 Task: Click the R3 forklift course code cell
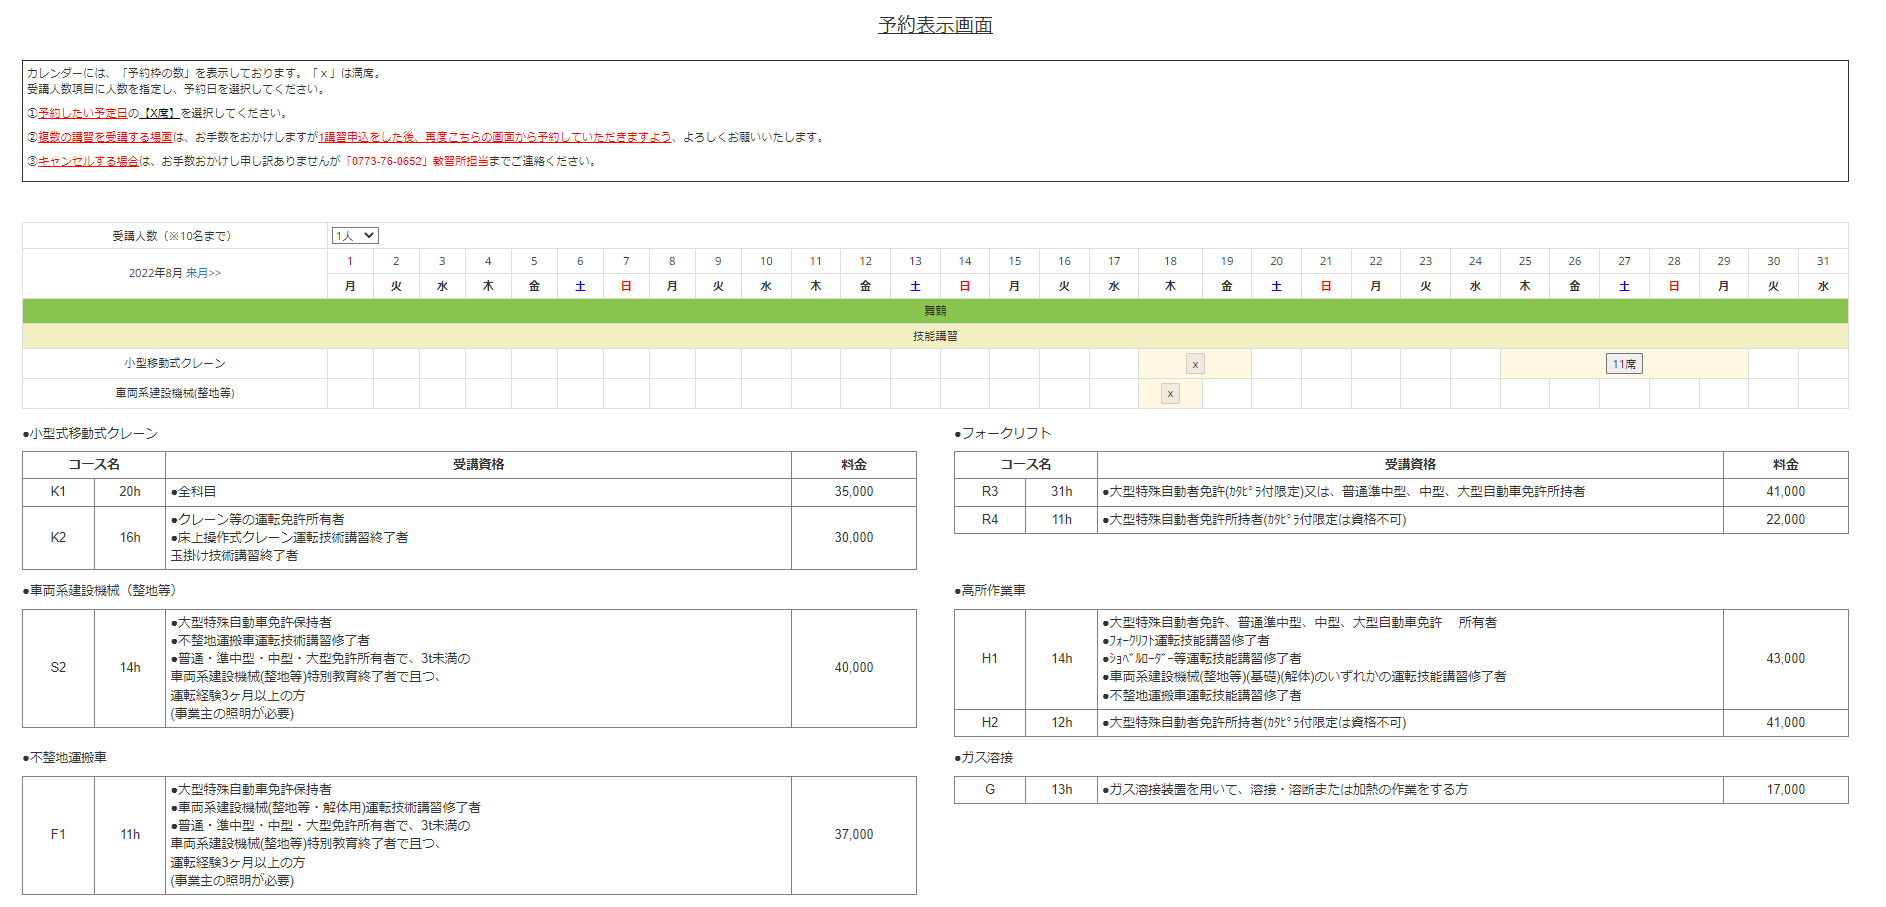click(x=989, y=492)
